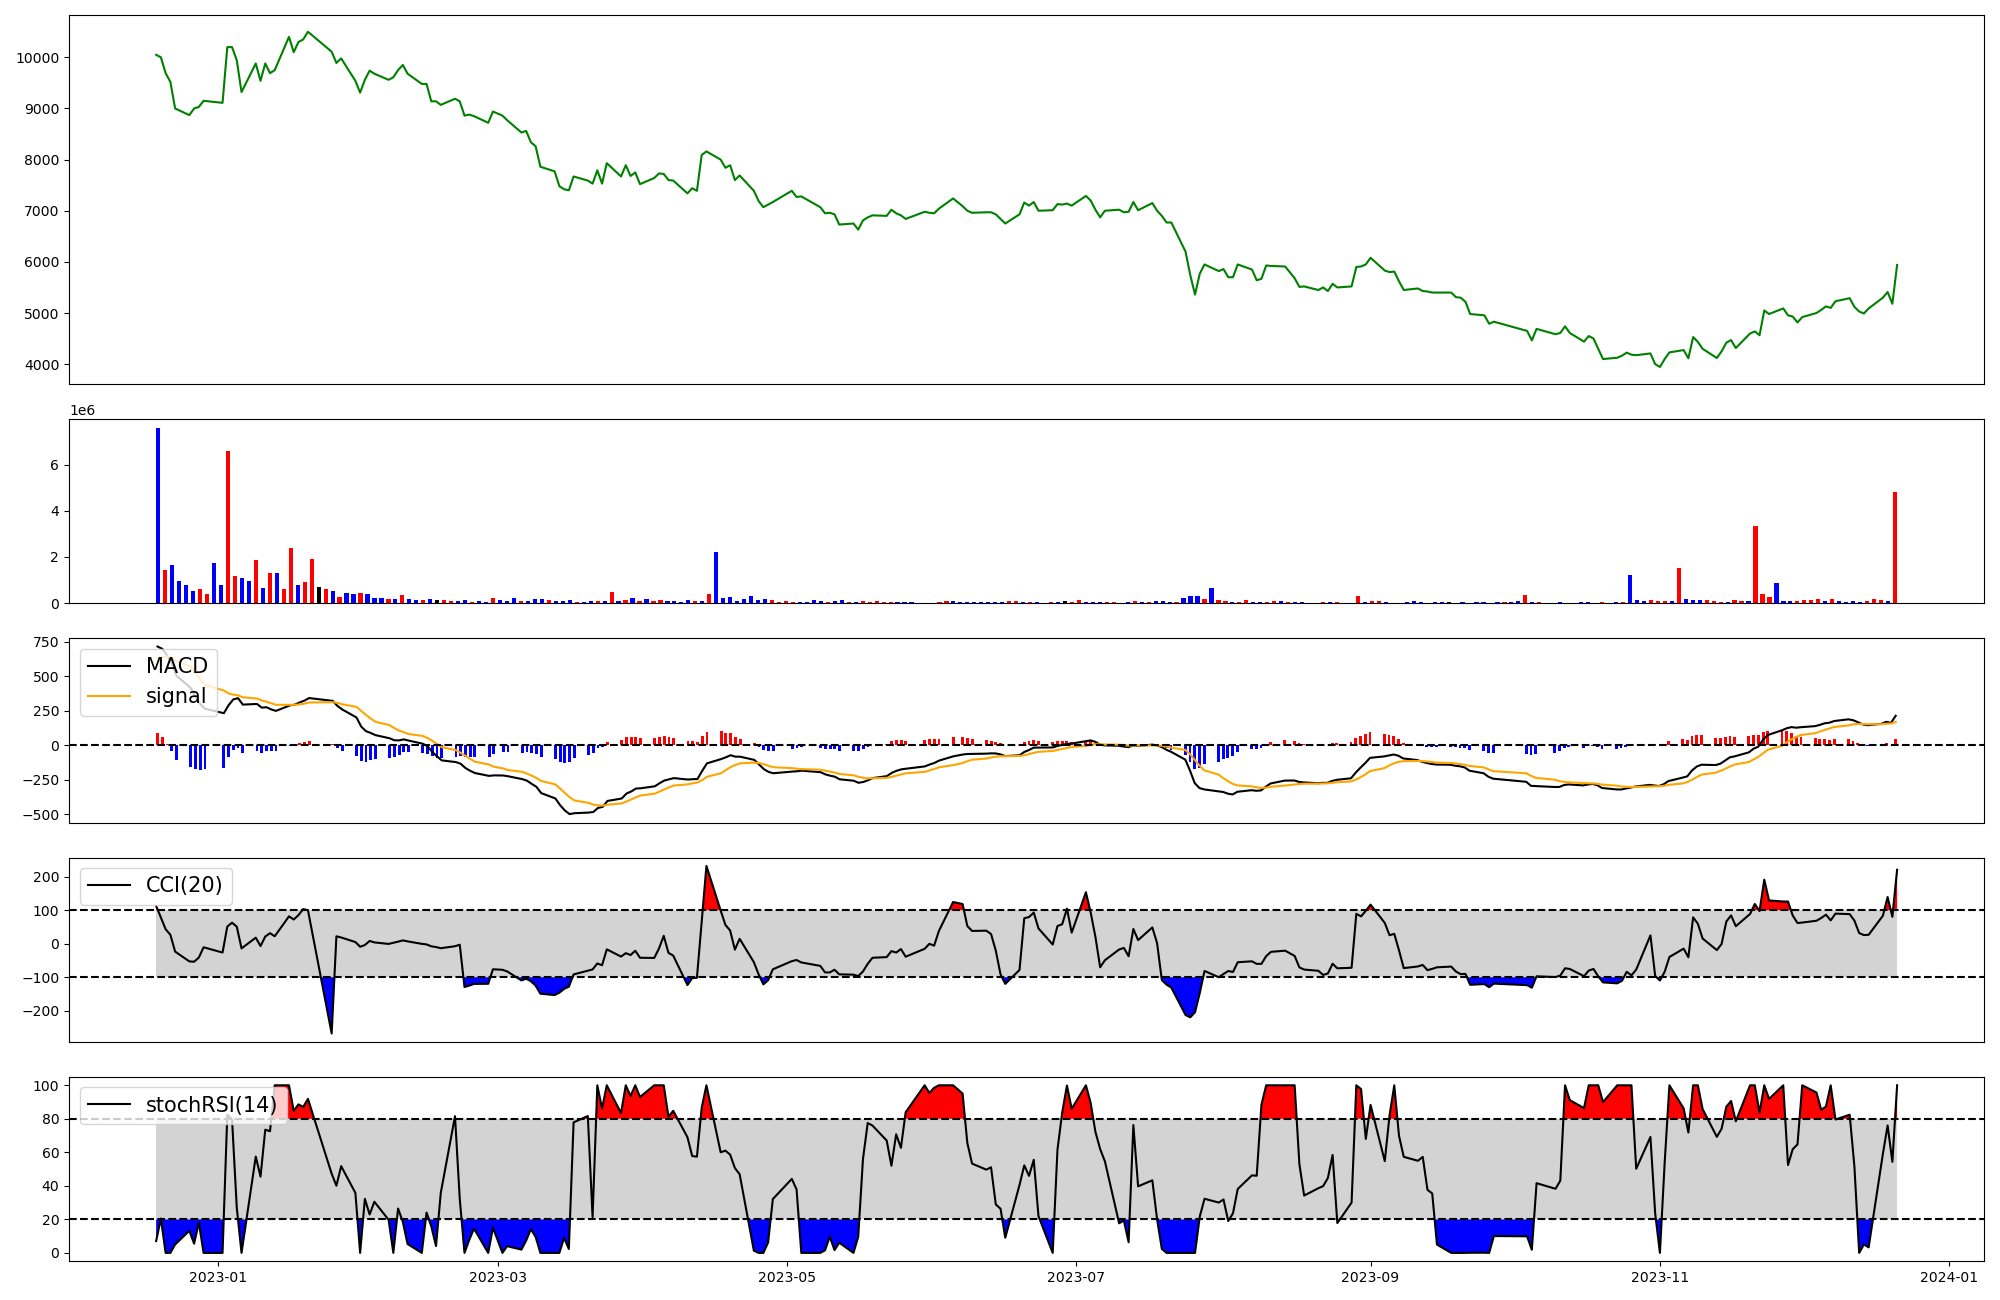Click the 2023-03 x-axis tick label
Screen dimensions: 2000x1300
(497, 1277)
